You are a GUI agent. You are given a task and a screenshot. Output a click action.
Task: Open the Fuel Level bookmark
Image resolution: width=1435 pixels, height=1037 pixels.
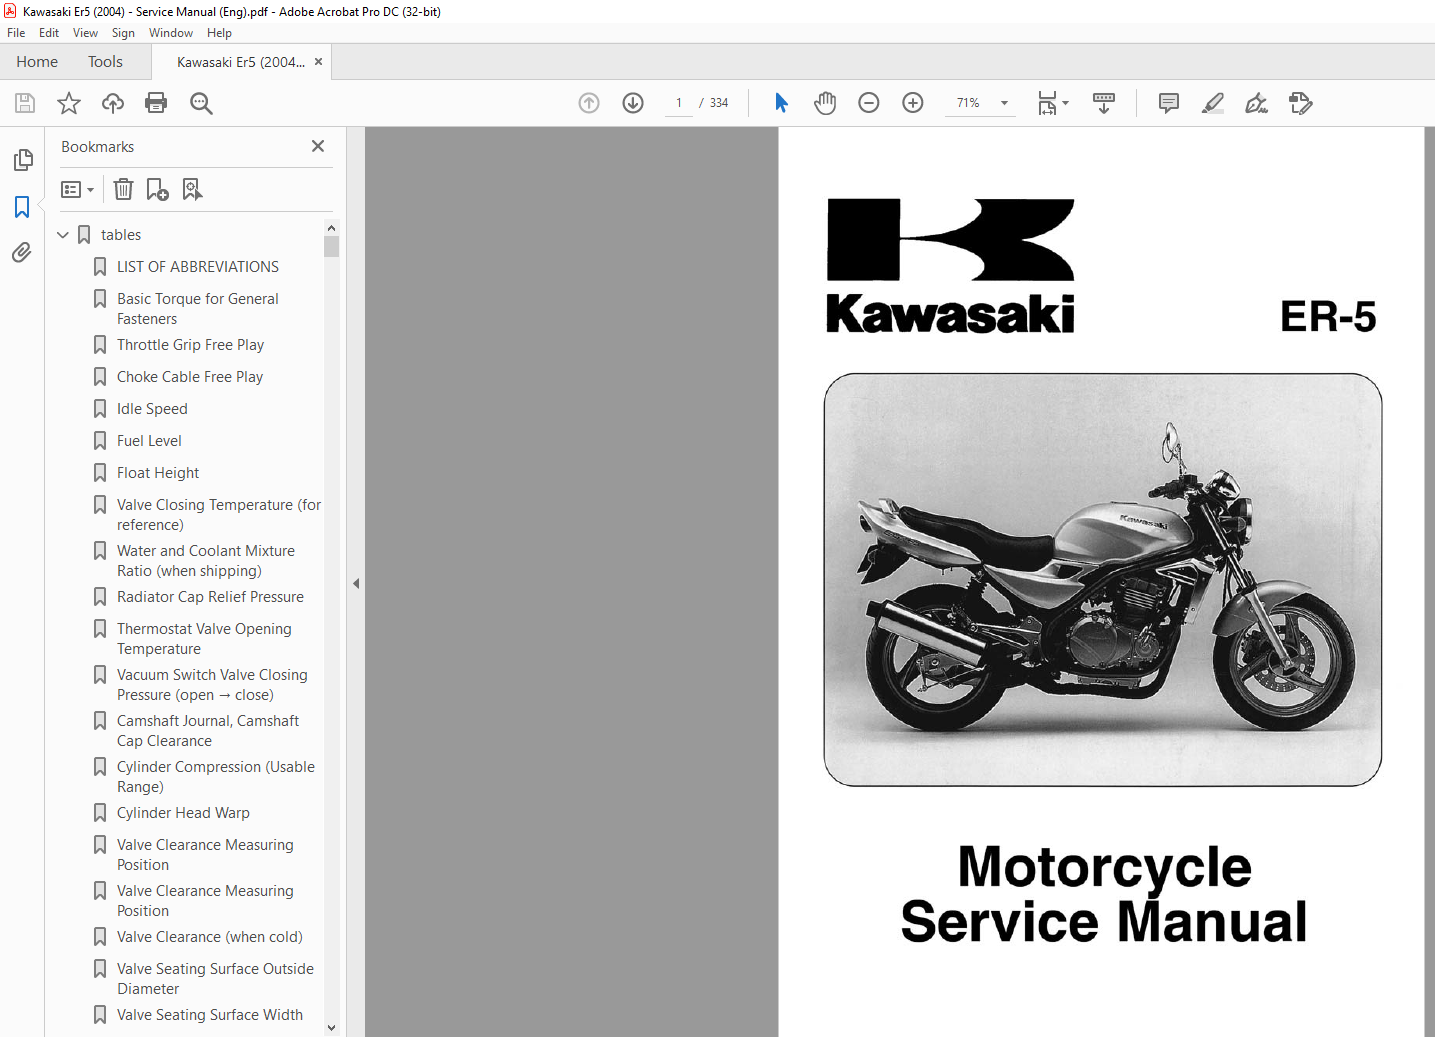149,441
